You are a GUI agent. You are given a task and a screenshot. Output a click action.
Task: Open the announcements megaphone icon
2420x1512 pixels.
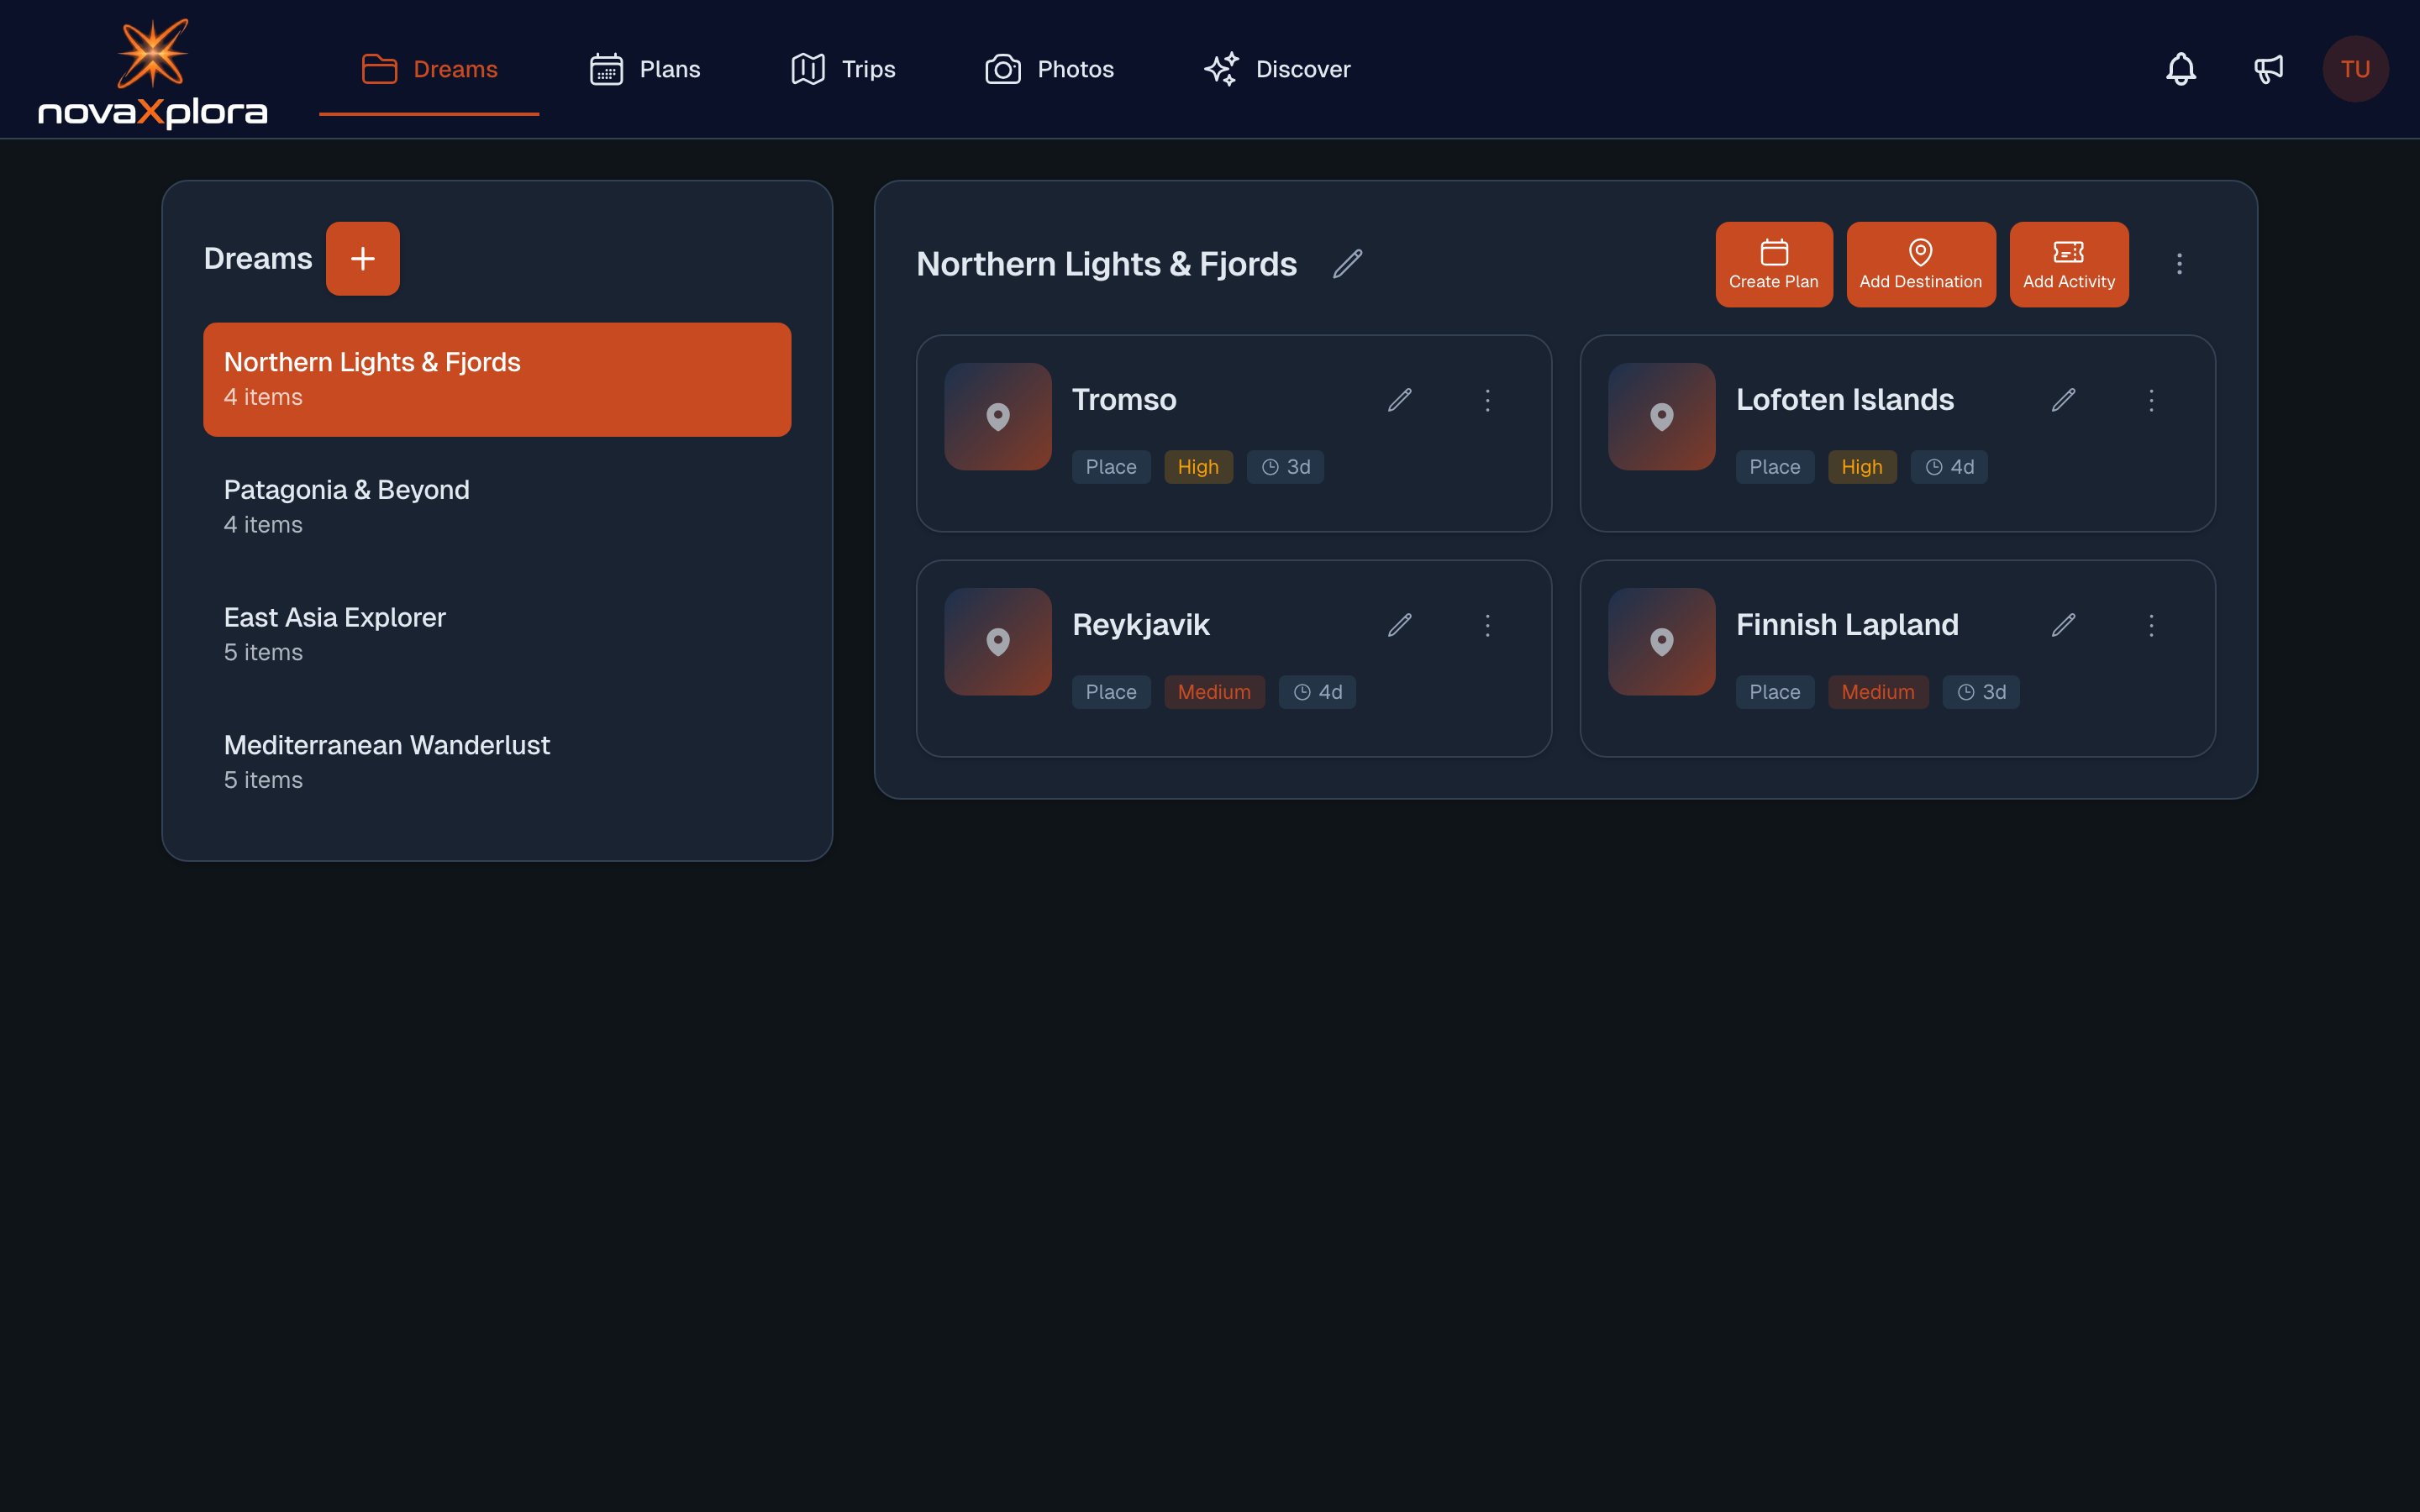[x=2268, y=69]
